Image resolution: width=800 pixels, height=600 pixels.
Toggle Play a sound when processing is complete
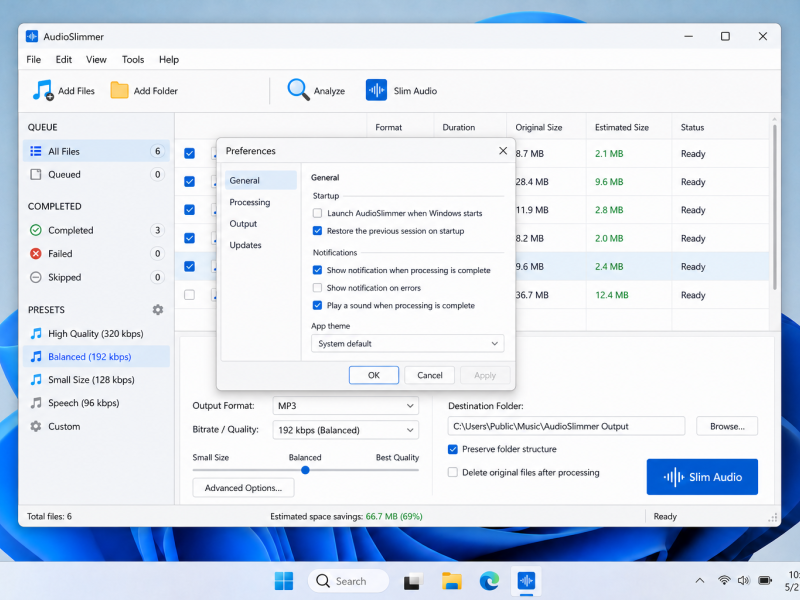[317, 305]
